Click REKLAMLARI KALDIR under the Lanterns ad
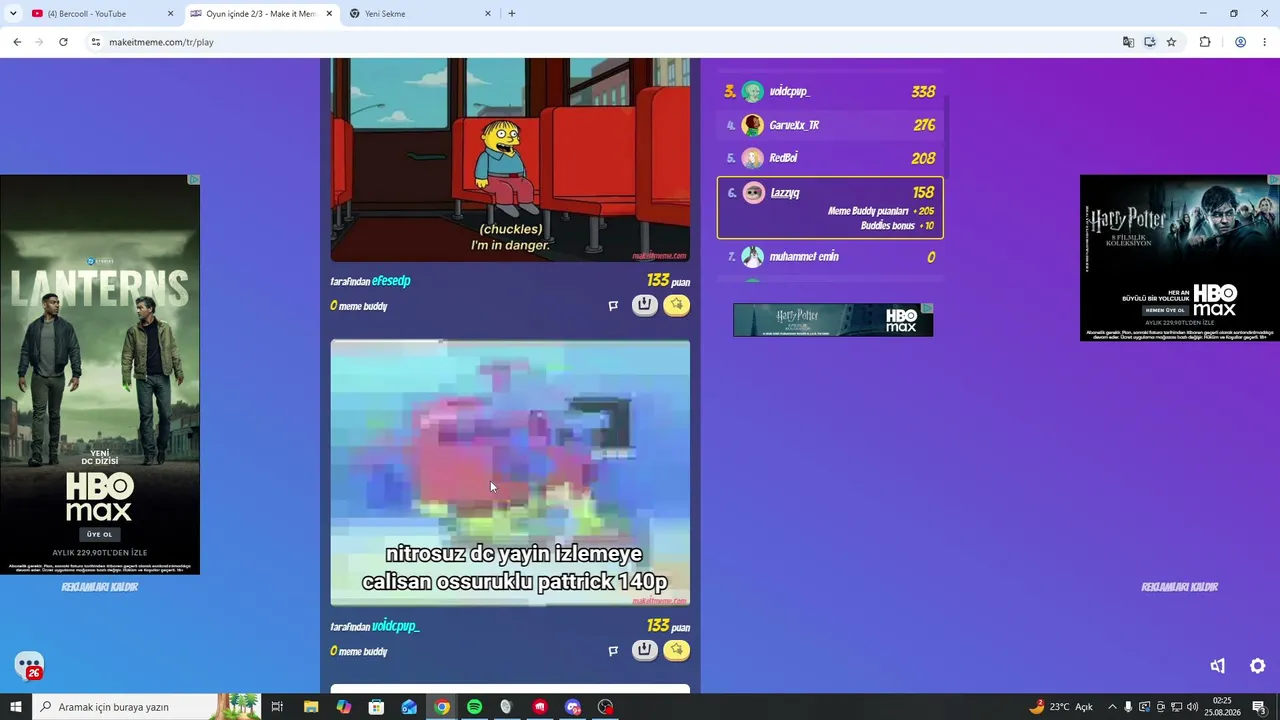This screenshot has height=720, width=1280. pyautogui.click(x=100, y=587)
